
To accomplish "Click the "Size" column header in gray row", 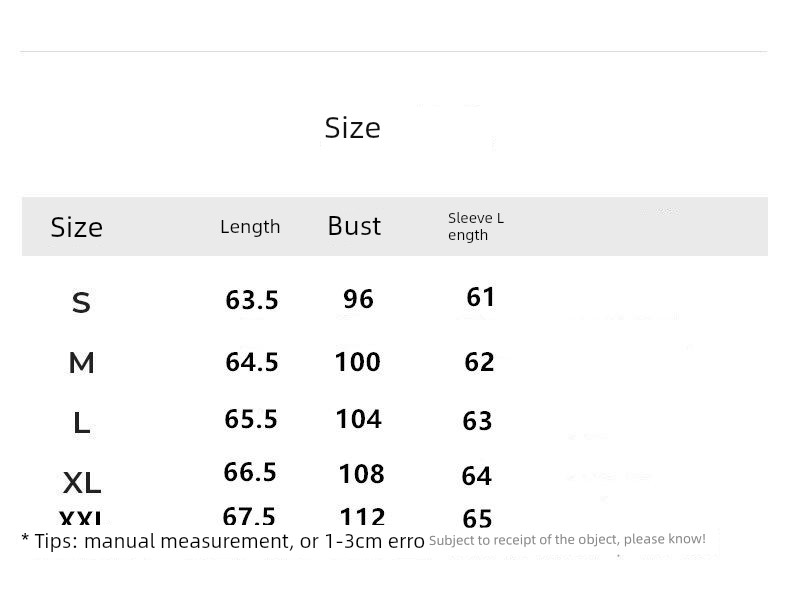I will click(x=77, y=227).
